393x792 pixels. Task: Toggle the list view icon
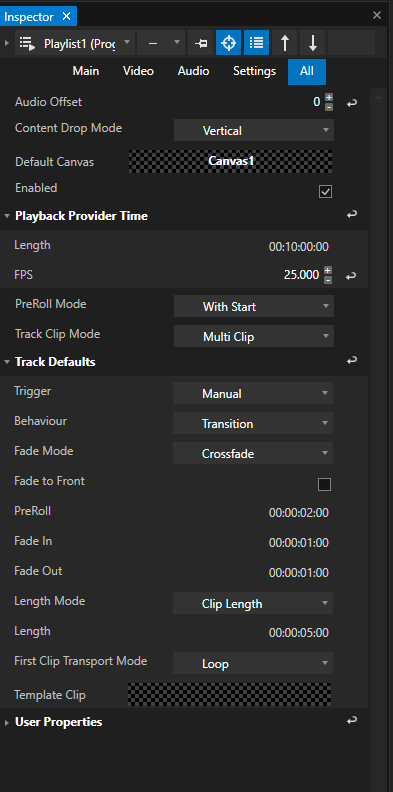[257, 43]
